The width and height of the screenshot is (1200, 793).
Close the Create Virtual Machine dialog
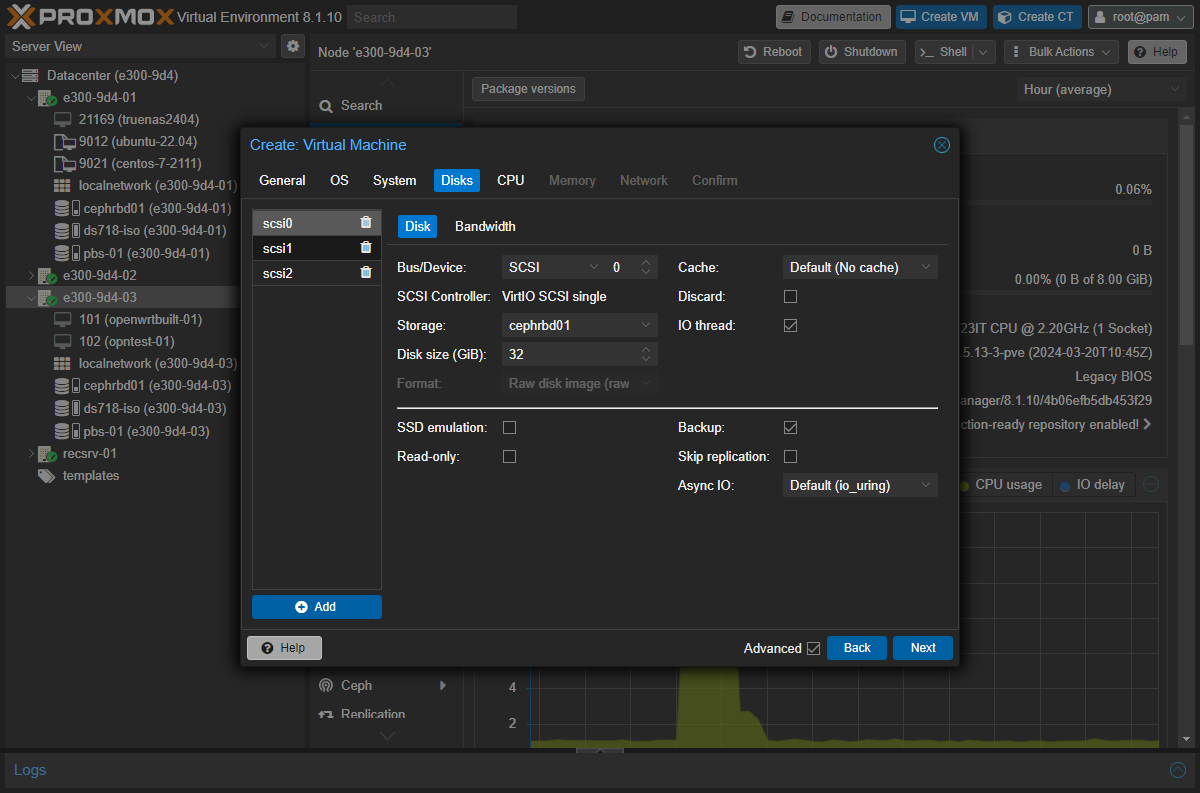tap(941, 145)
